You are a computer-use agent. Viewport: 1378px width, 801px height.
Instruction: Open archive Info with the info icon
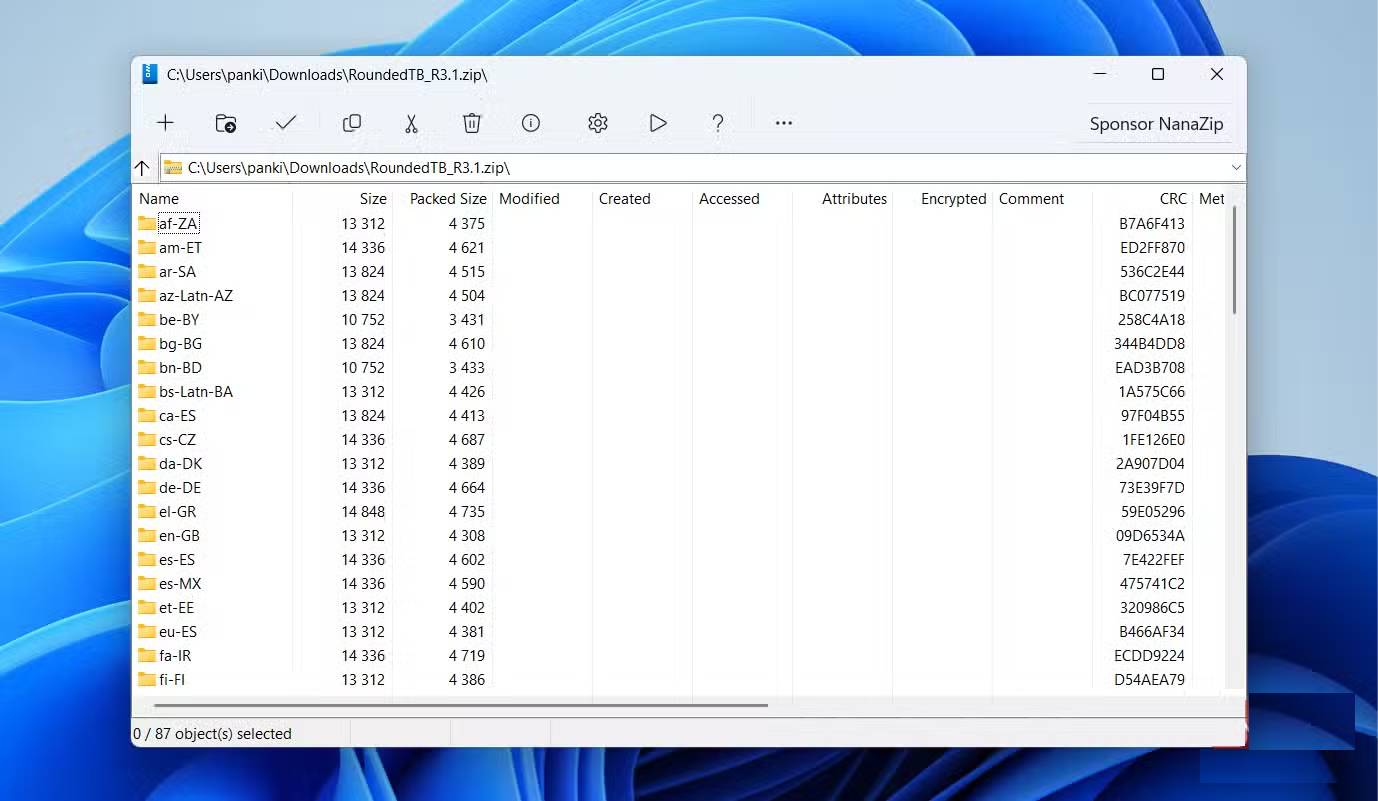click(x=530, y=122)
